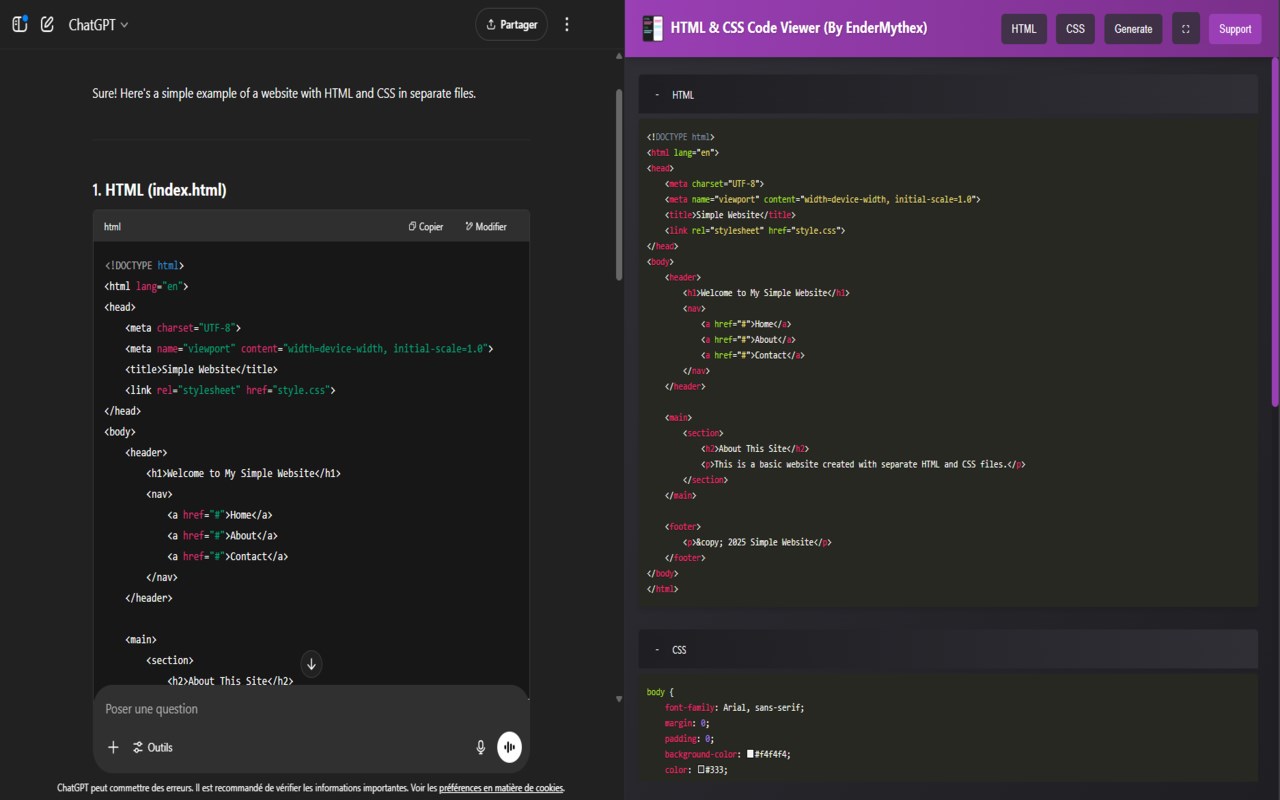The height and width of the screenshot is (800, 1280).
Task: Click the 'html' language label in code block
Action: click(112, 227)
